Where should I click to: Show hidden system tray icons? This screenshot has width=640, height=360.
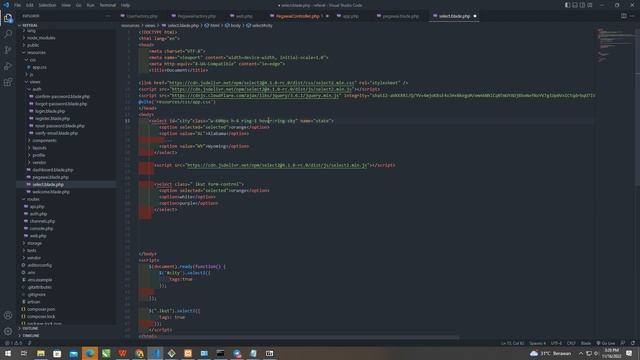(581, 353)
